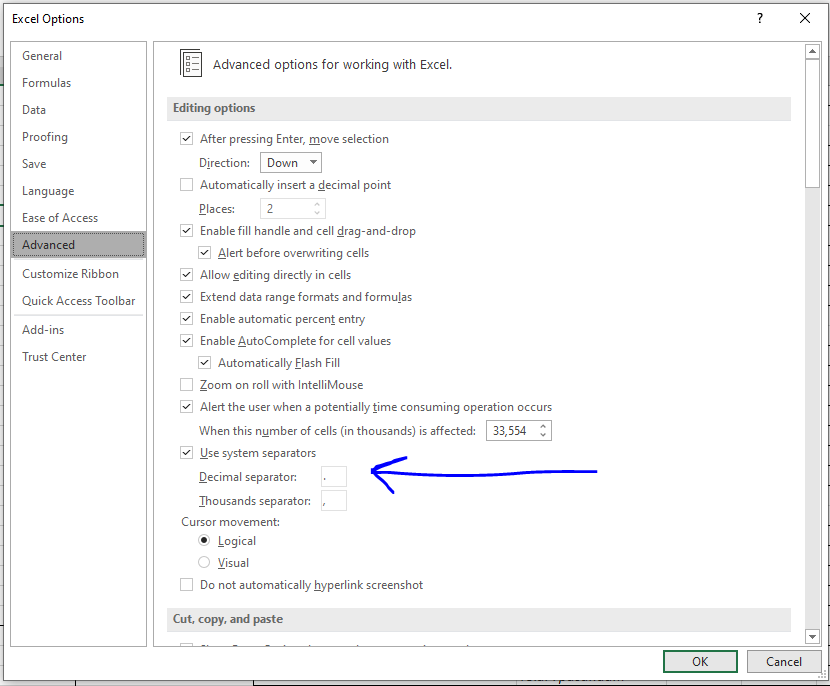Image resolution: width=830 pixels, height=686 pixels.
Task: Click OK to confirm Excel Options
Action: (x=700, y=662)
